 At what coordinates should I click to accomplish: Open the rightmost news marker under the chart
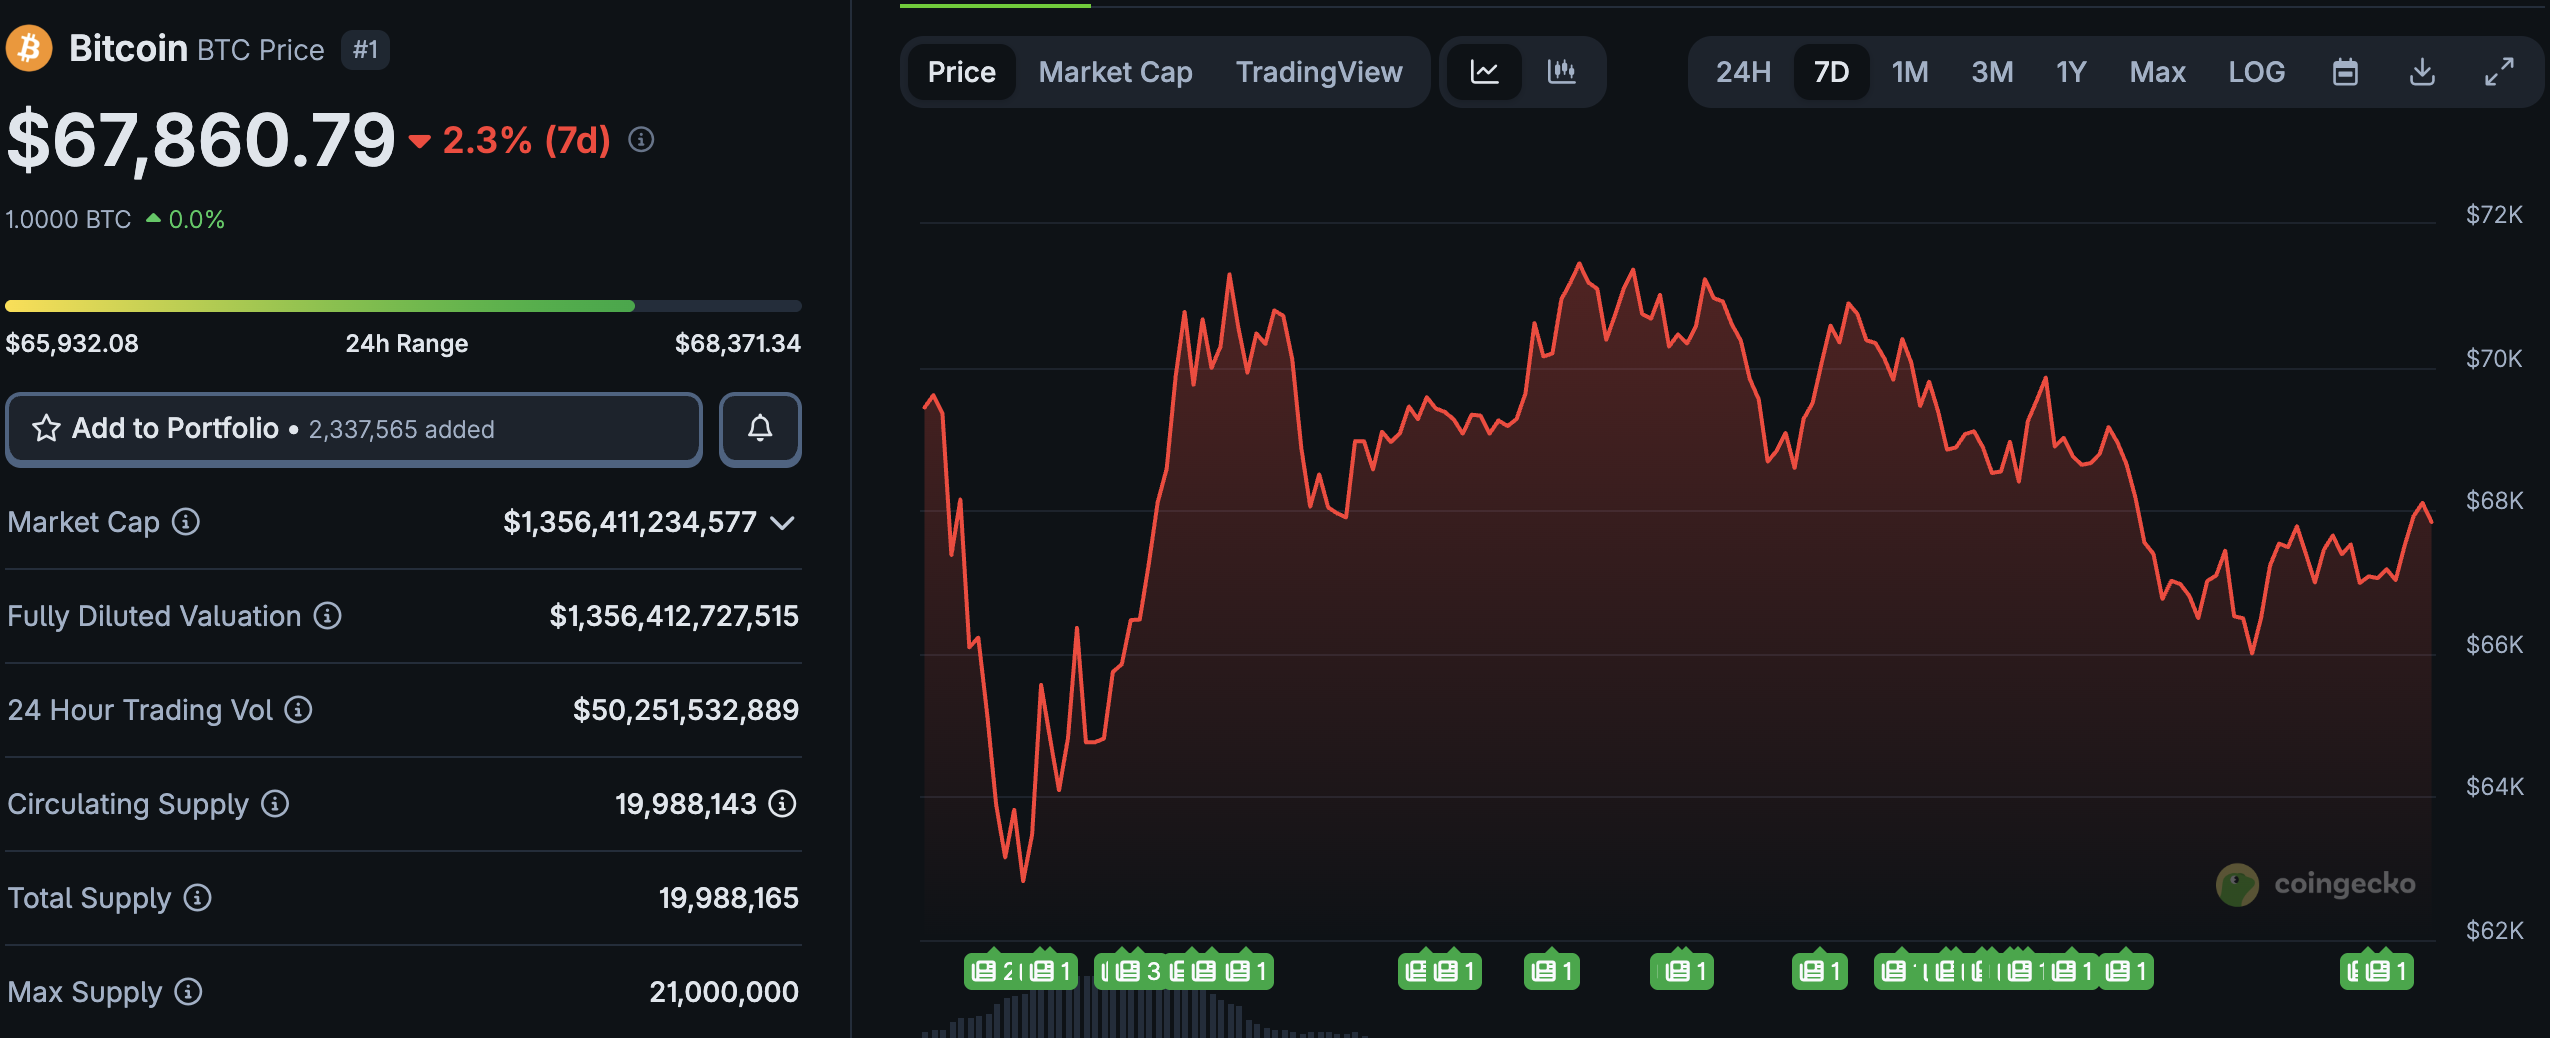pos(2387,970)
